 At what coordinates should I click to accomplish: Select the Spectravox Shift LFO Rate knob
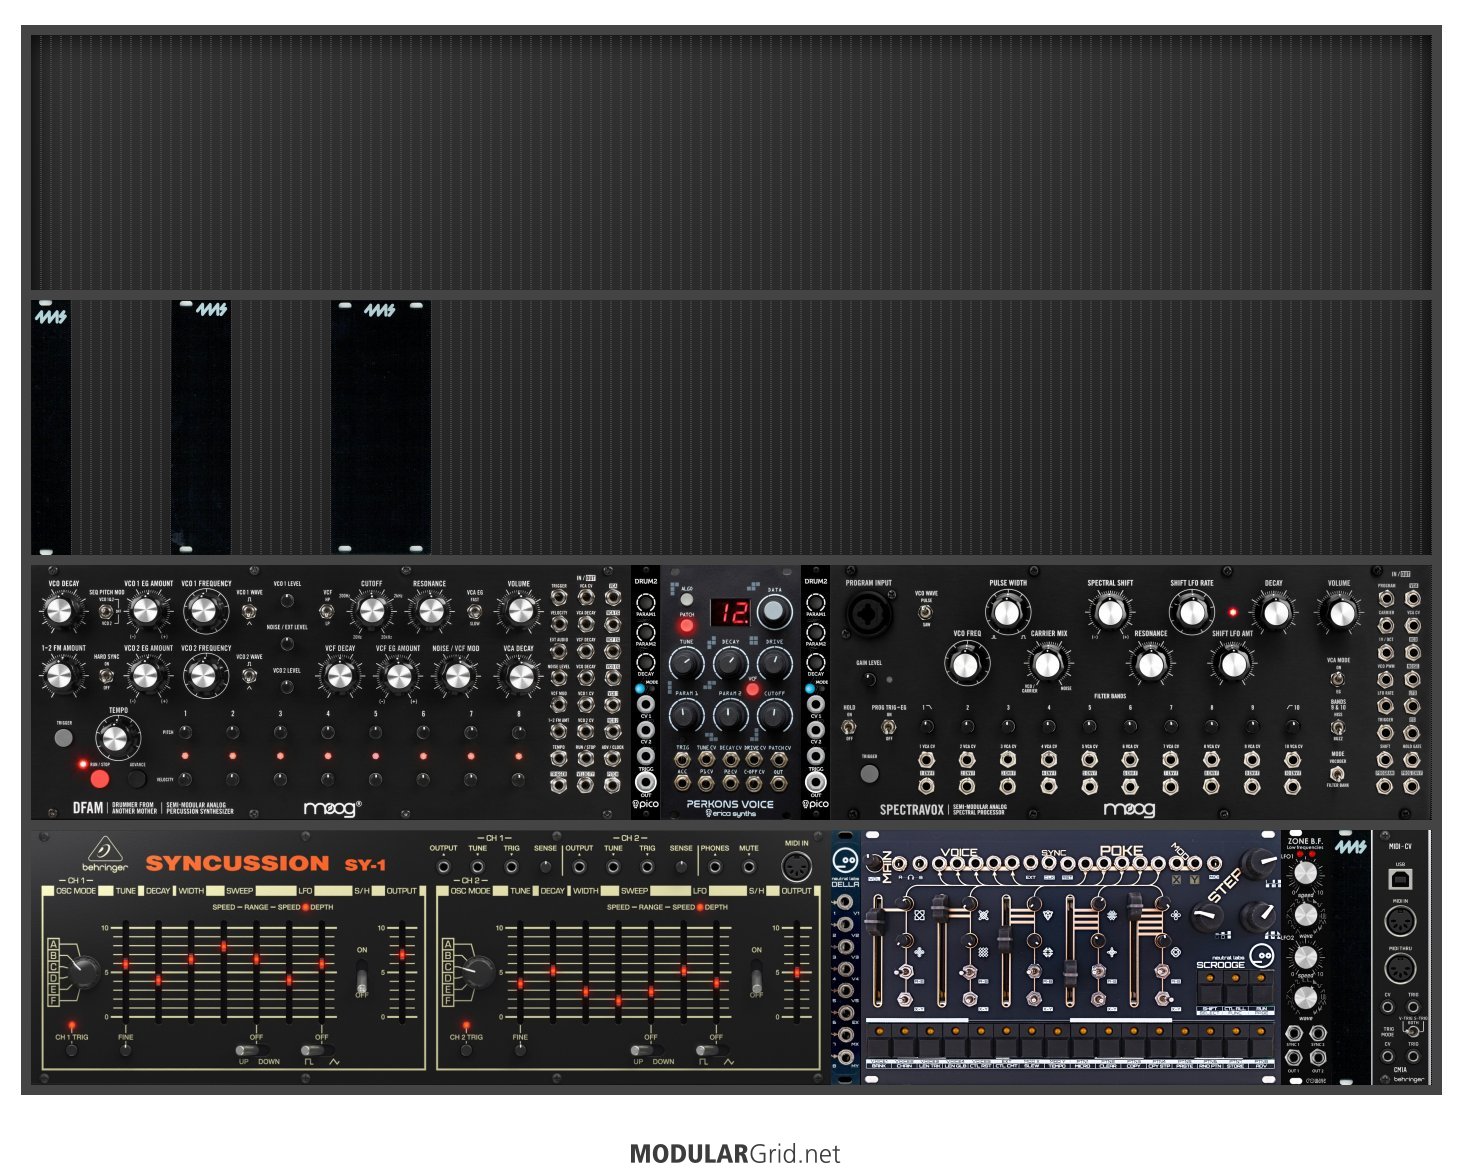(1191, 612)
